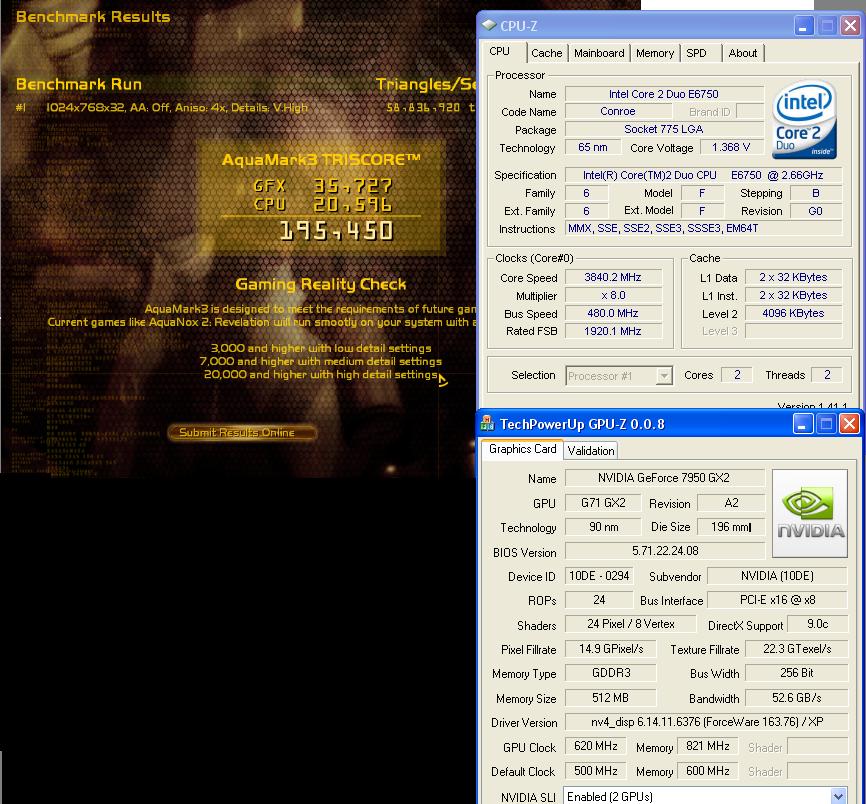866x804 pixels.
Task: Click the Memory Size value 512 MB
Action: (x=611, y=698)
